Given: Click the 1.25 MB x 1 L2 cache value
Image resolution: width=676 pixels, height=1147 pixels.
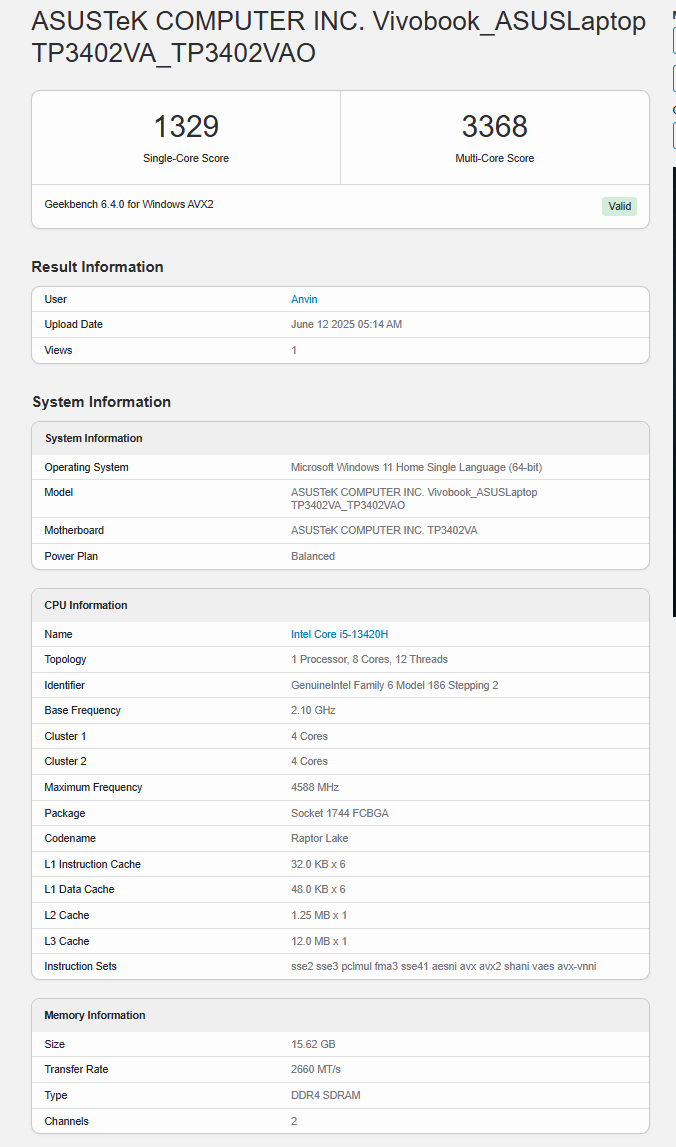Looking at the screenshot, I should pyautogui.click(x=319, y=916).
